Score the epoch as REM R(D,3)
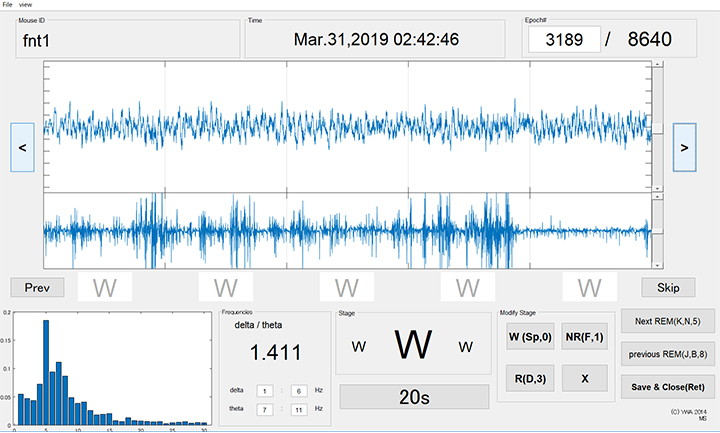 [530, 377]
